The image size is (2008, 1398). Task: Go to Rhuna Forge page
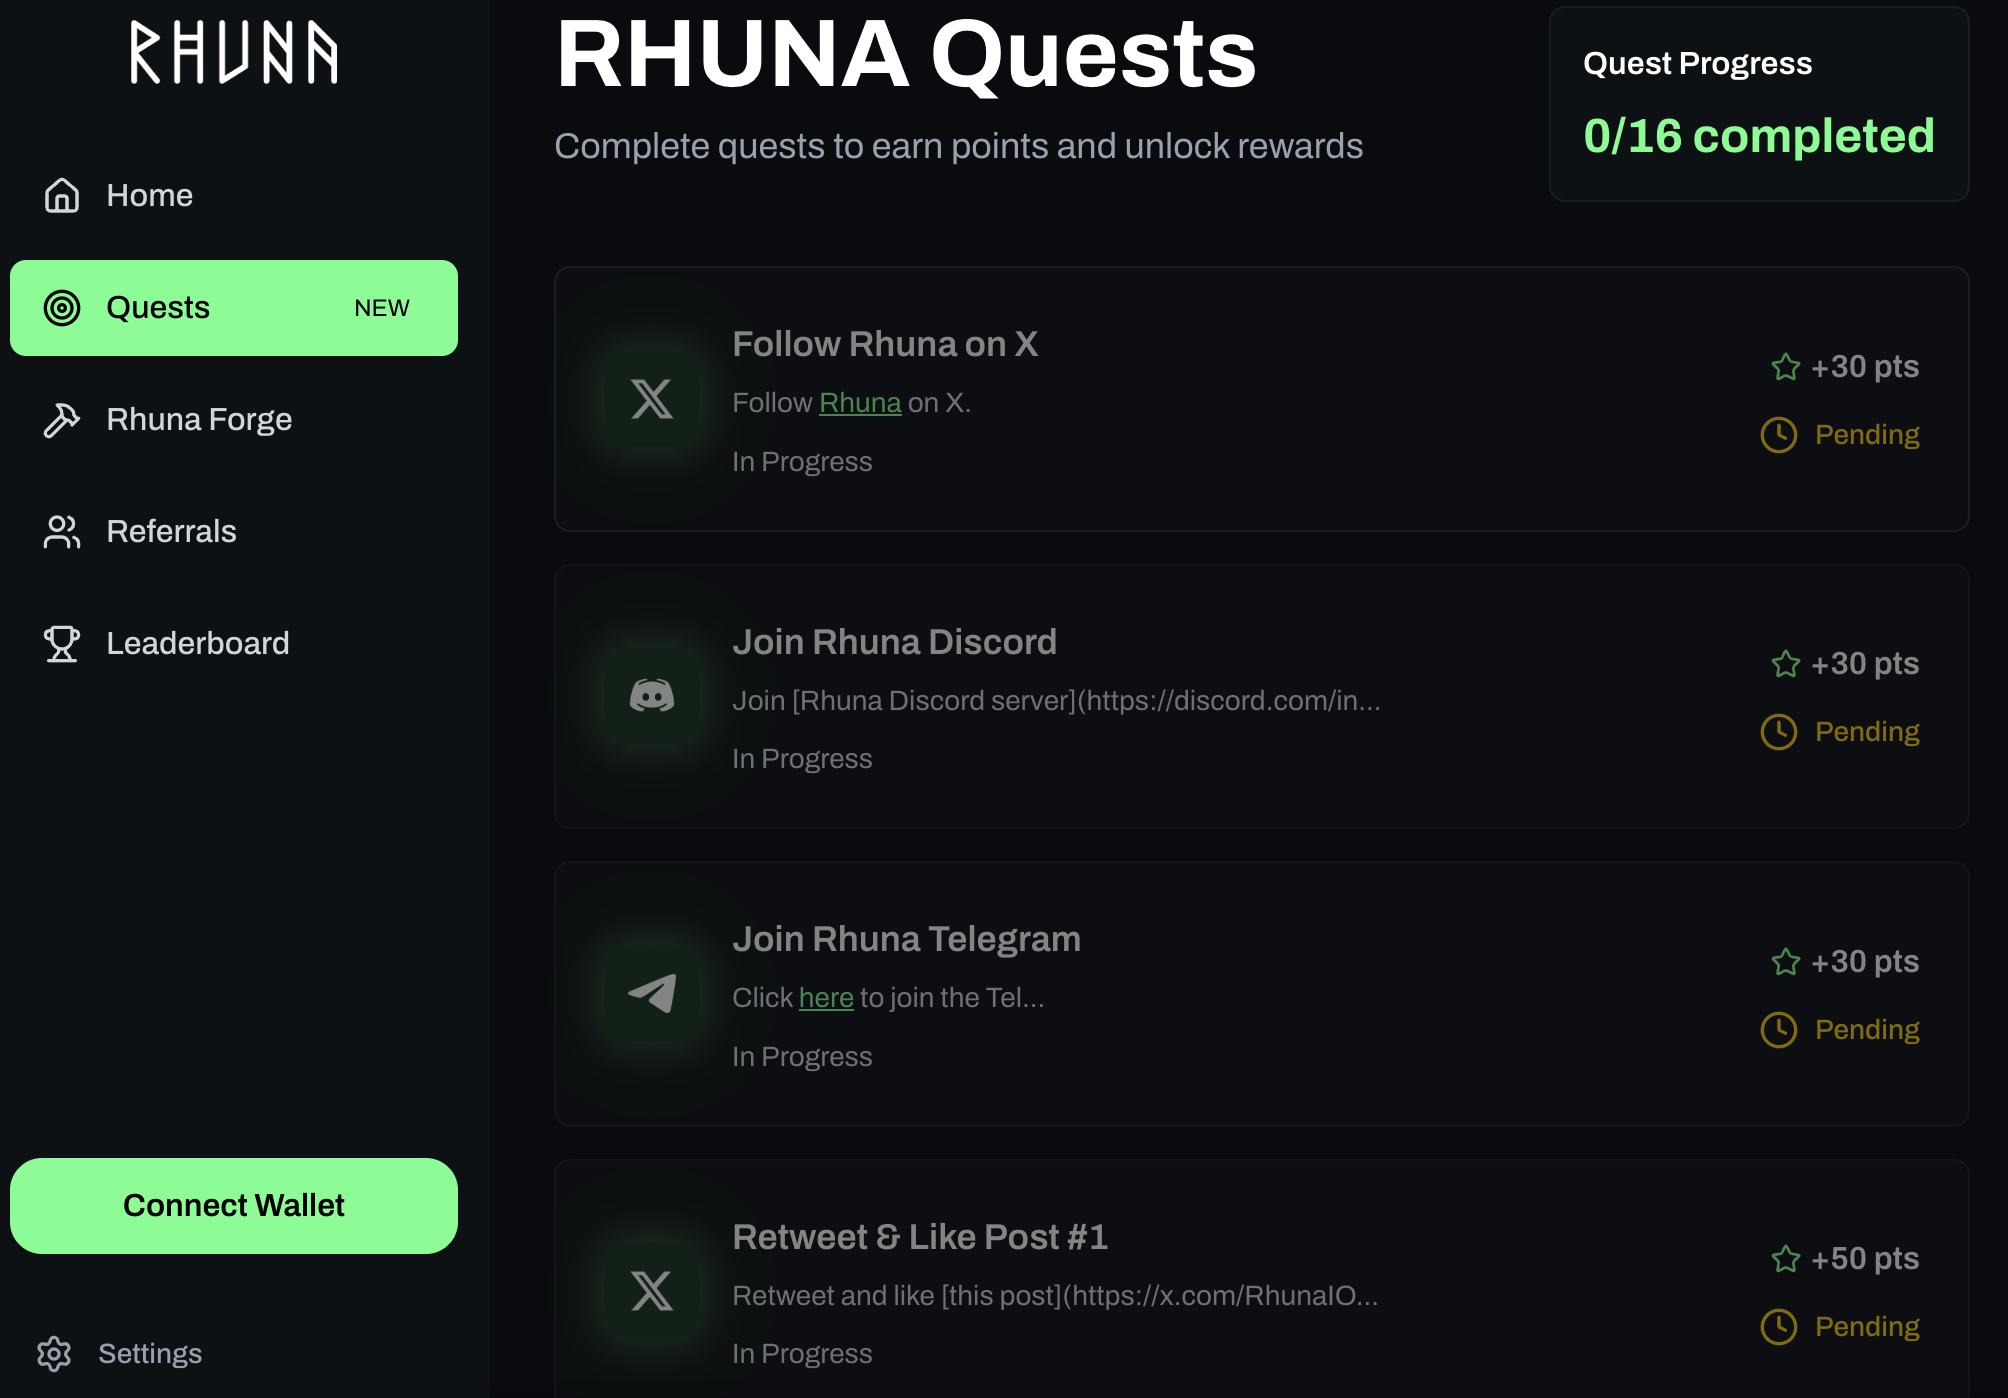pos(199,419)
